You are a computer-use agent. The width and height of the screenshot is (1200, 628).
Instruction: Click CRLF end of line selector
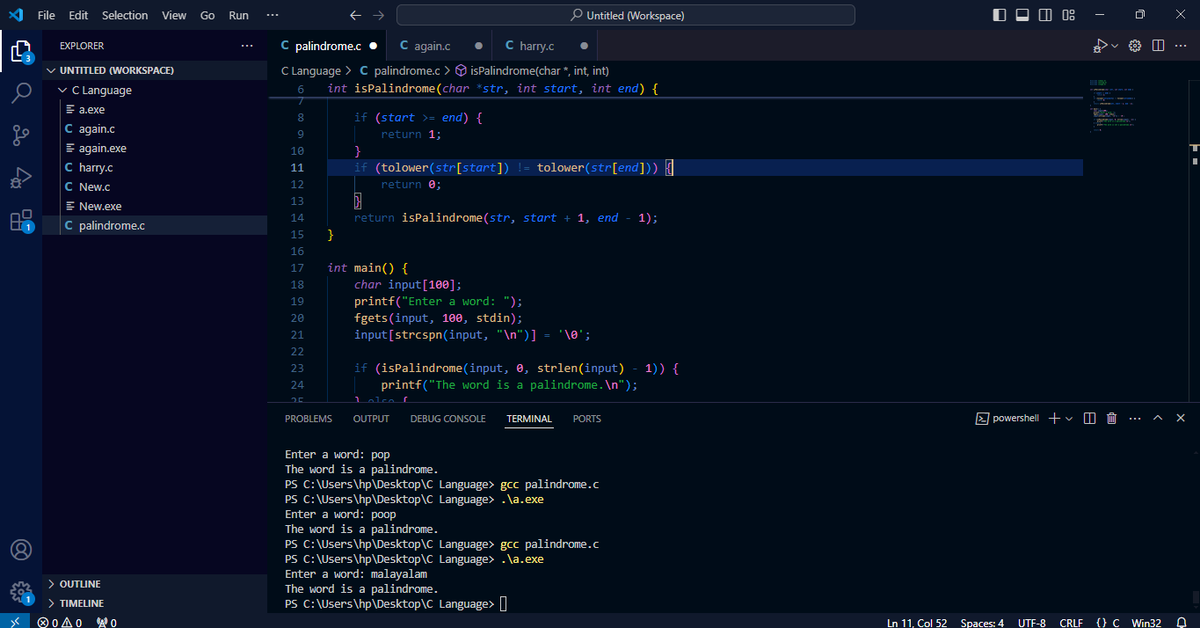pyautogui.click(x=1071, y=622)
